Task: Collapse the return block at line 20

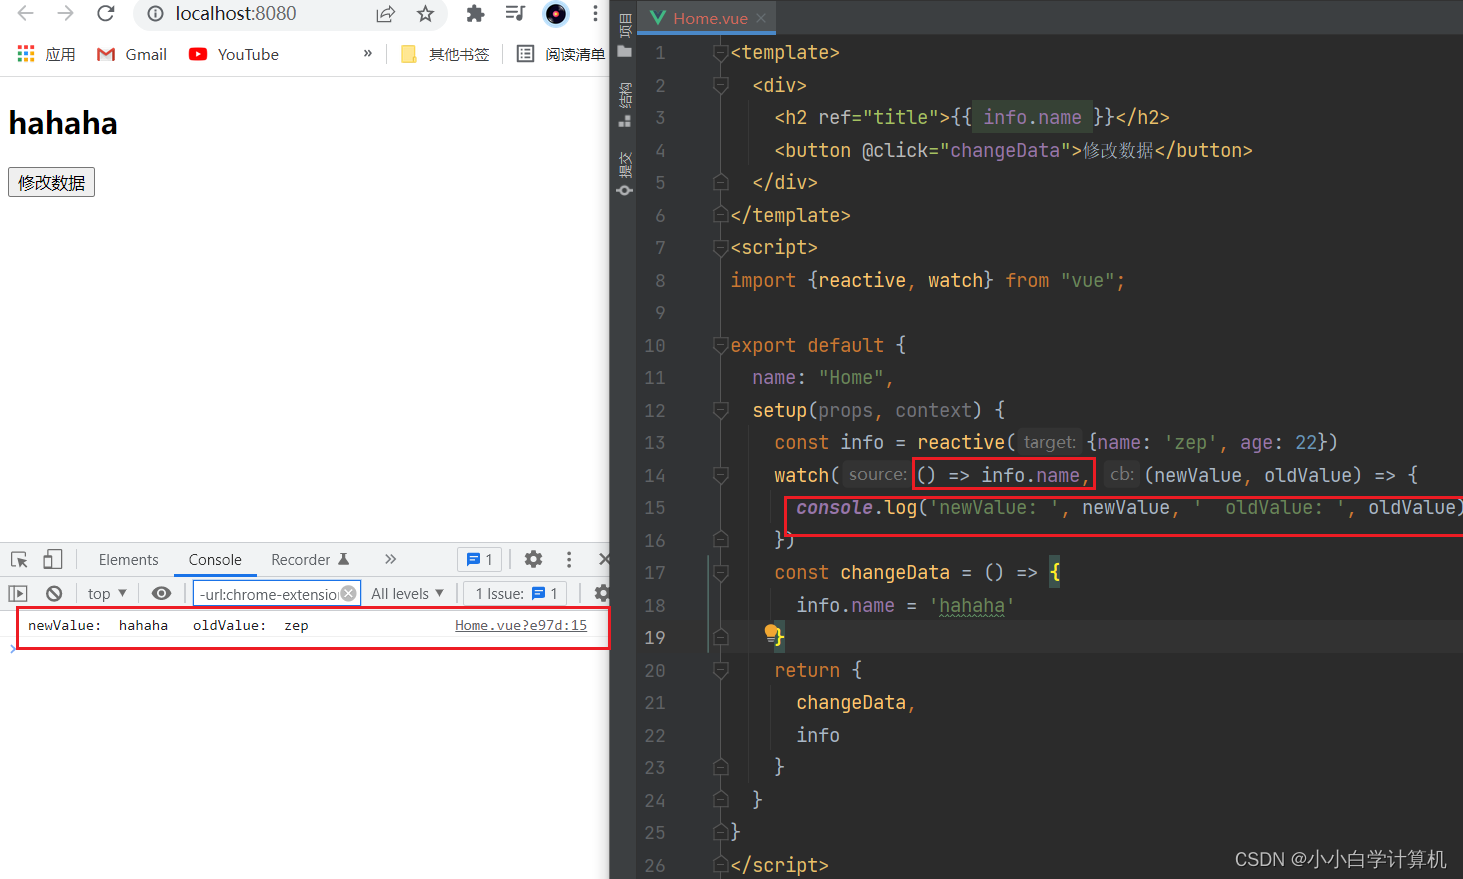Action: [720, 670]
